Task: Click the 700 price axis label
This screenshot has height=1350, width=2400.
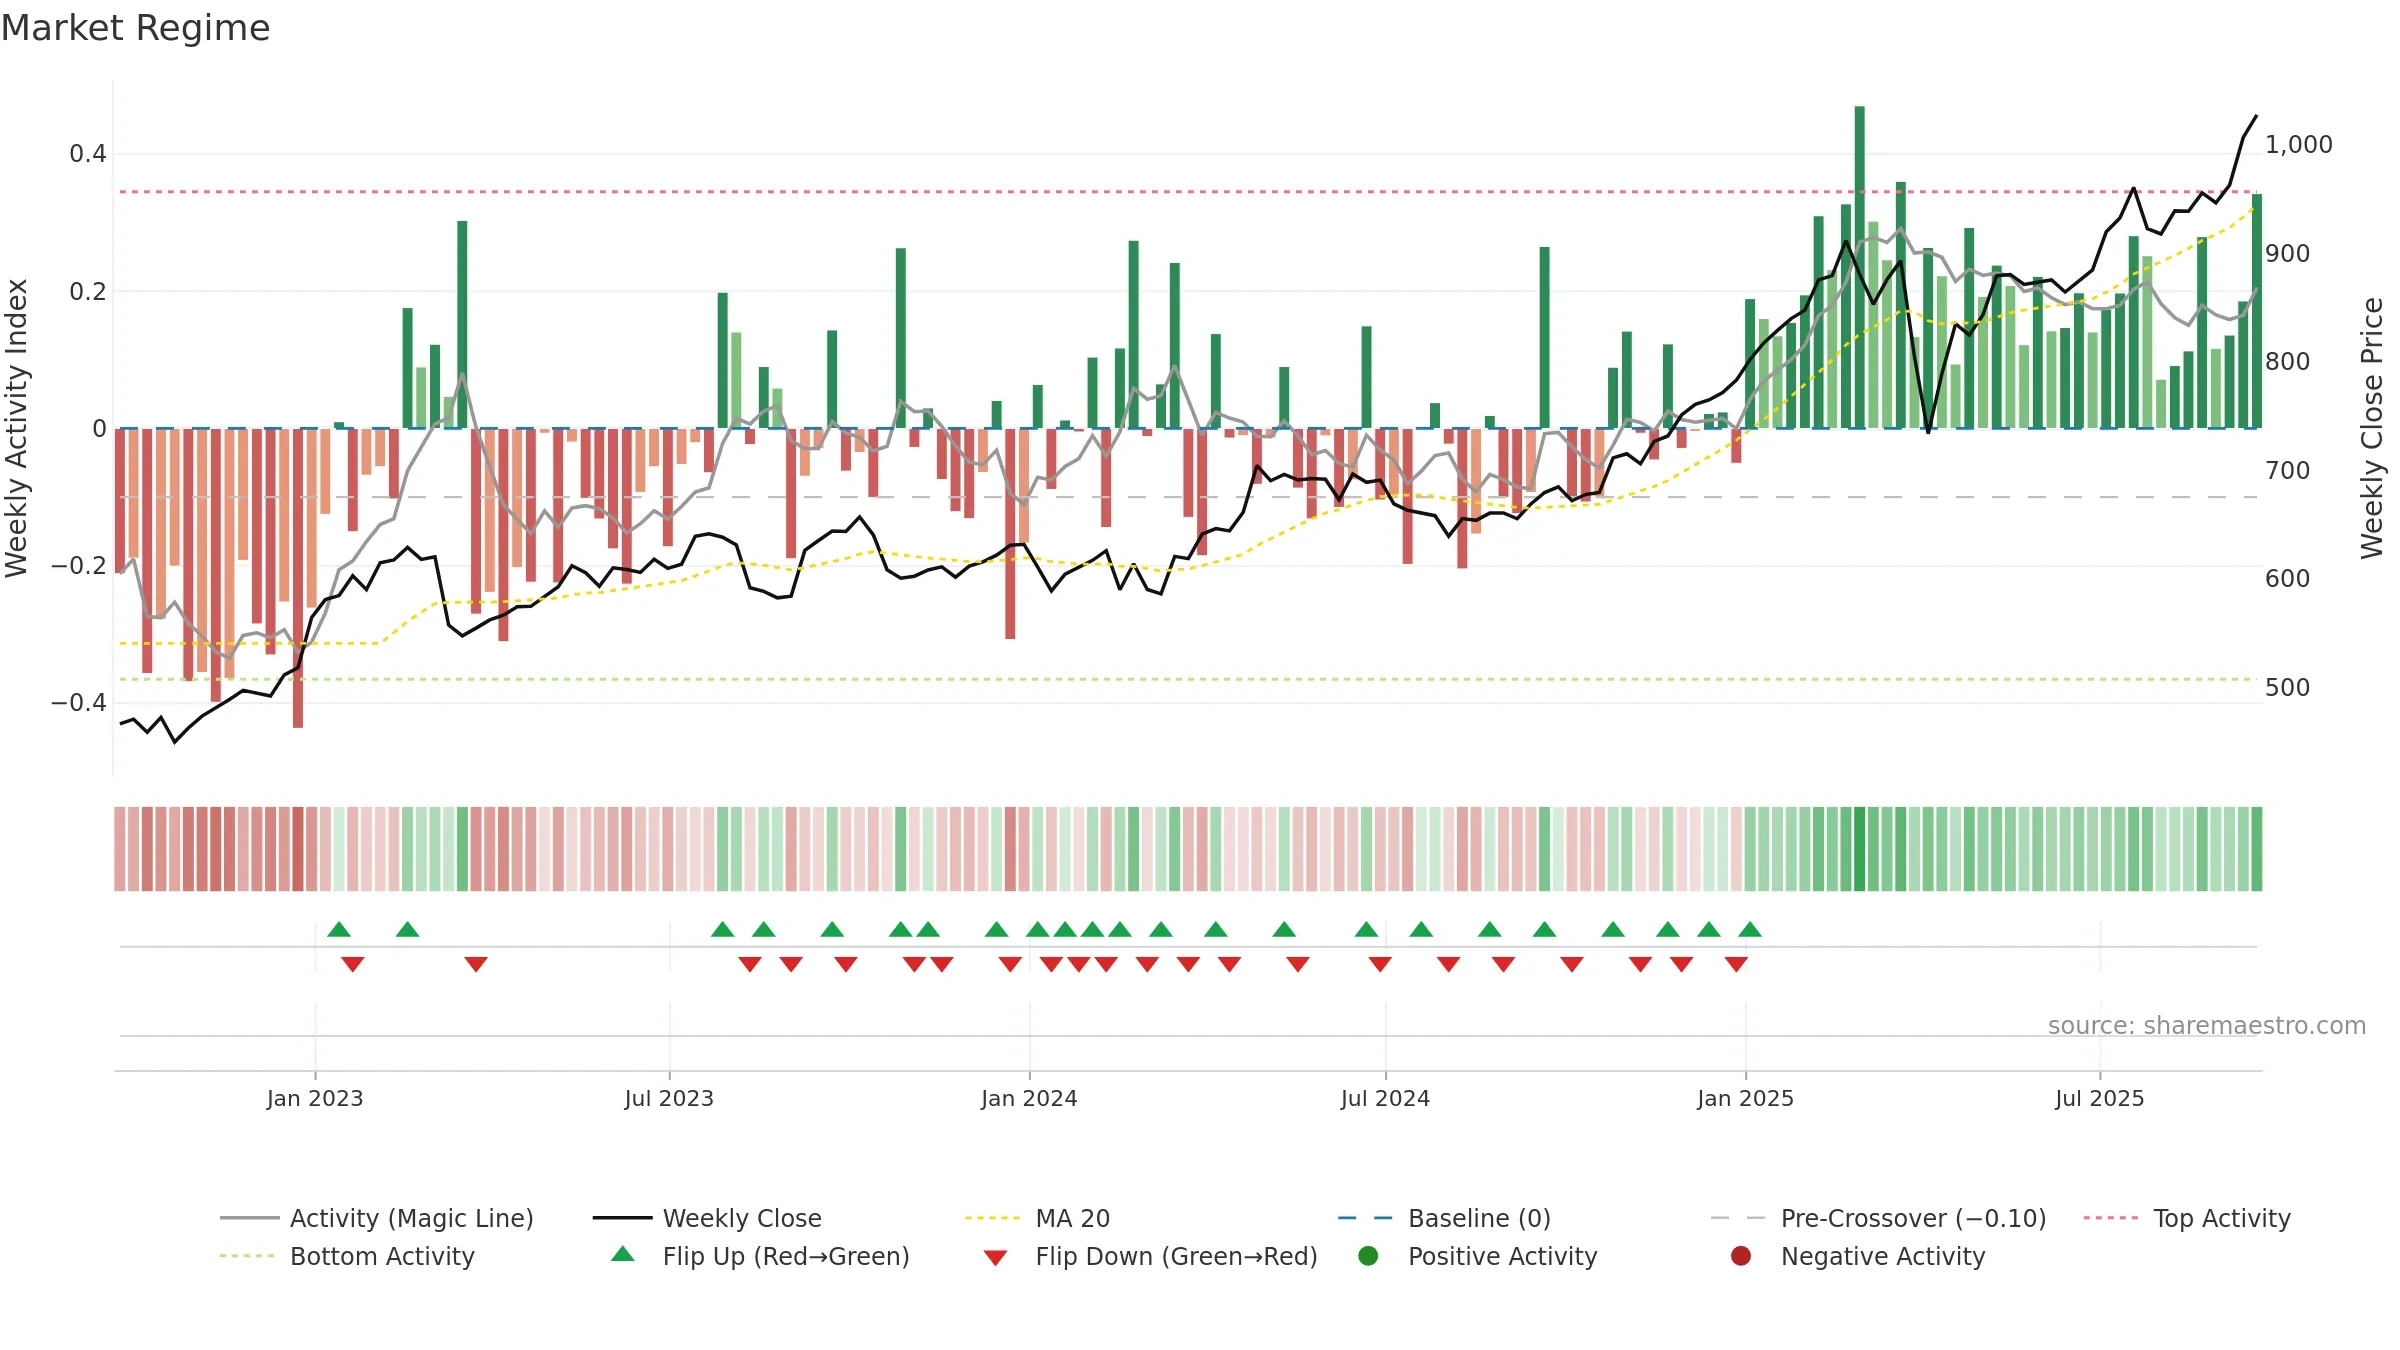Action: coord(2287,471)
